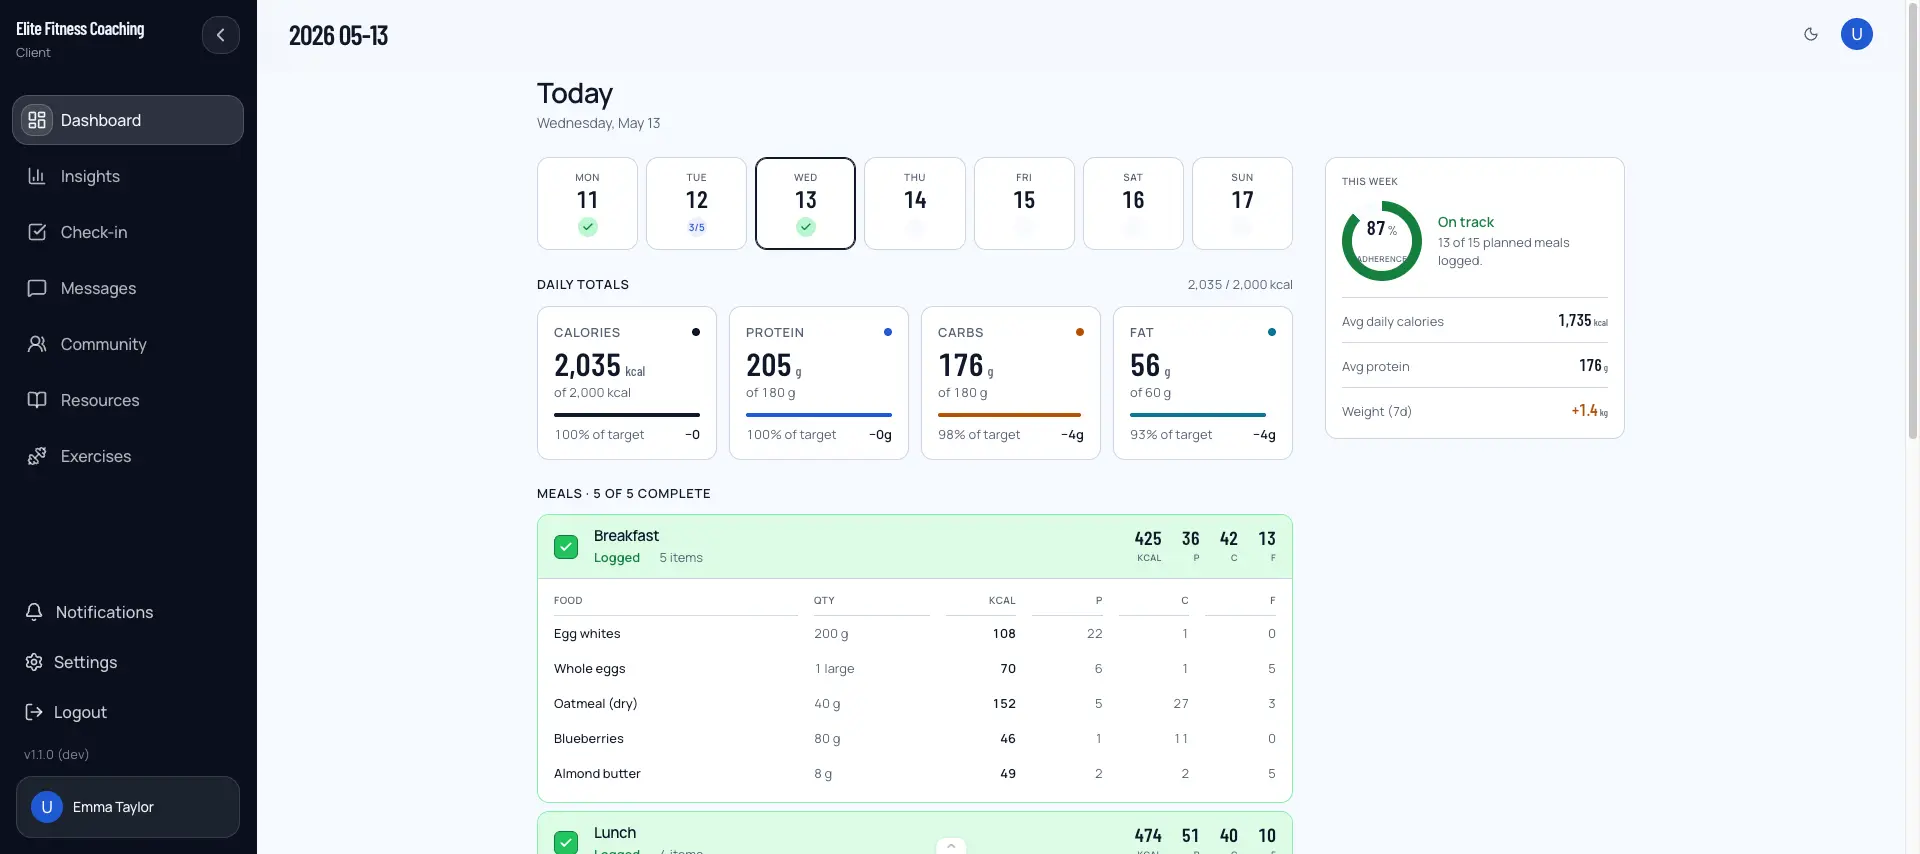Open the Emma Taylor profile card

[128, 807]
